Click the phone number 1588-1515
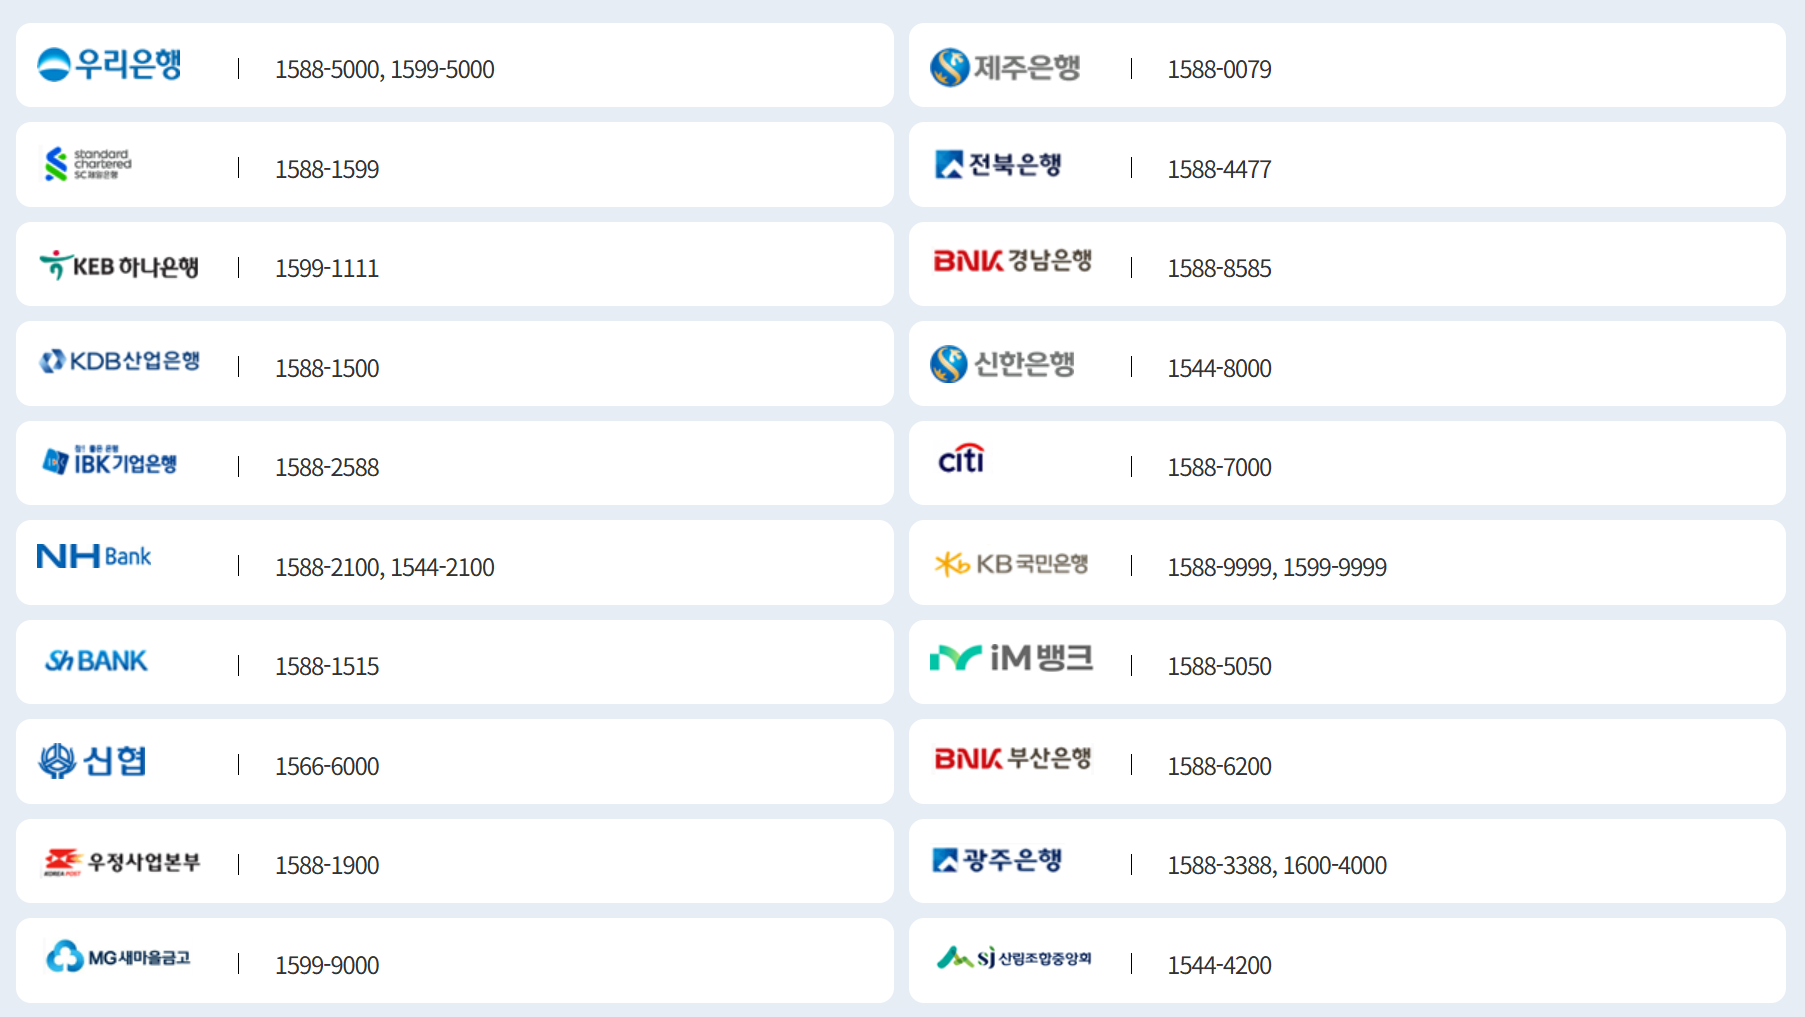Screen dimensions: 1805x1017 tap(327, 666)
